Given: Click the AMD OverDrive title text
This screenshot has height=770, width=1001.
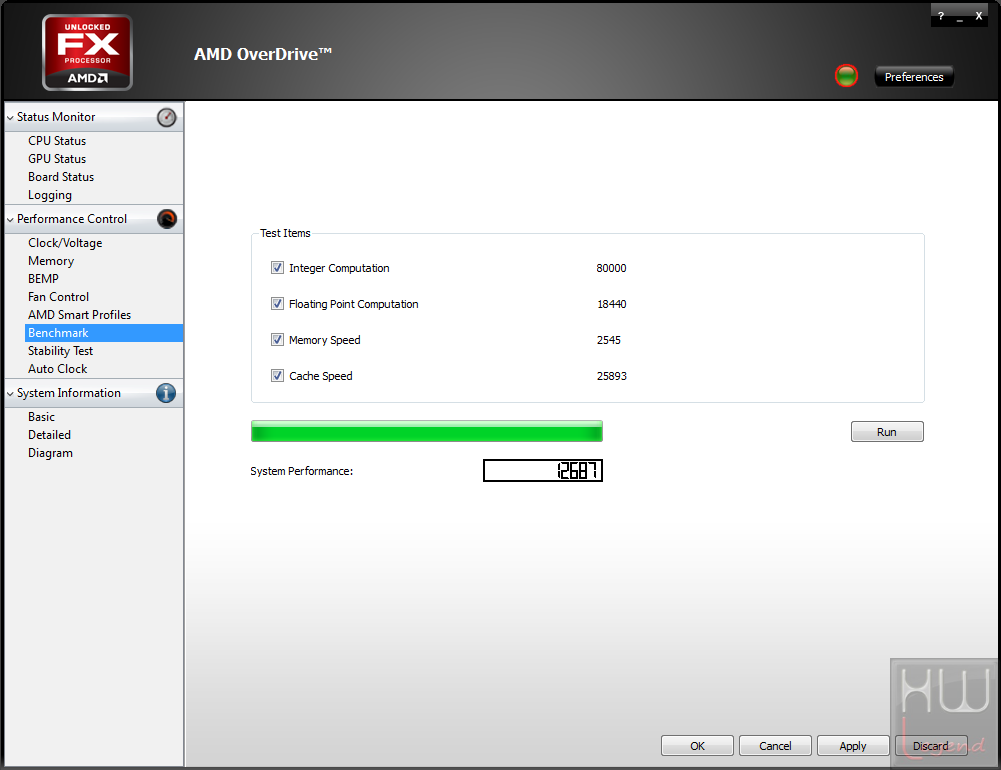Looking at the screenshot, I should 262,54.
